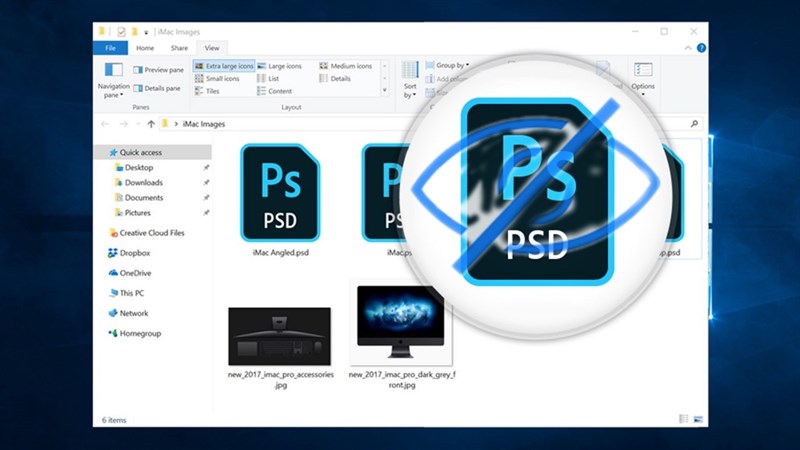Click the quick access properties checkmark icon

point(121,32)
